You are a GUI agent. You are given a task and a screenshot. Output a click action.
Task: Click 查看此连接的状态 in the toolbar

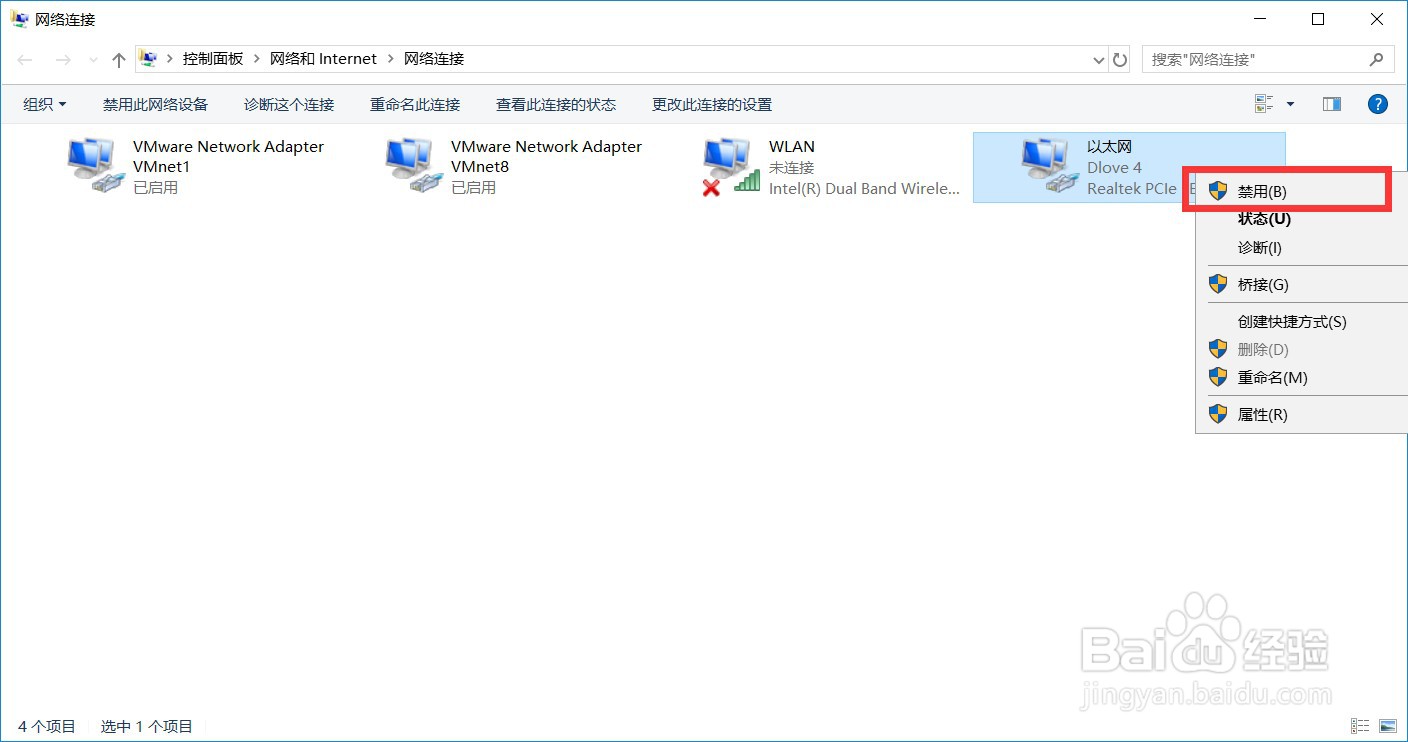click(x=556, y=104)
